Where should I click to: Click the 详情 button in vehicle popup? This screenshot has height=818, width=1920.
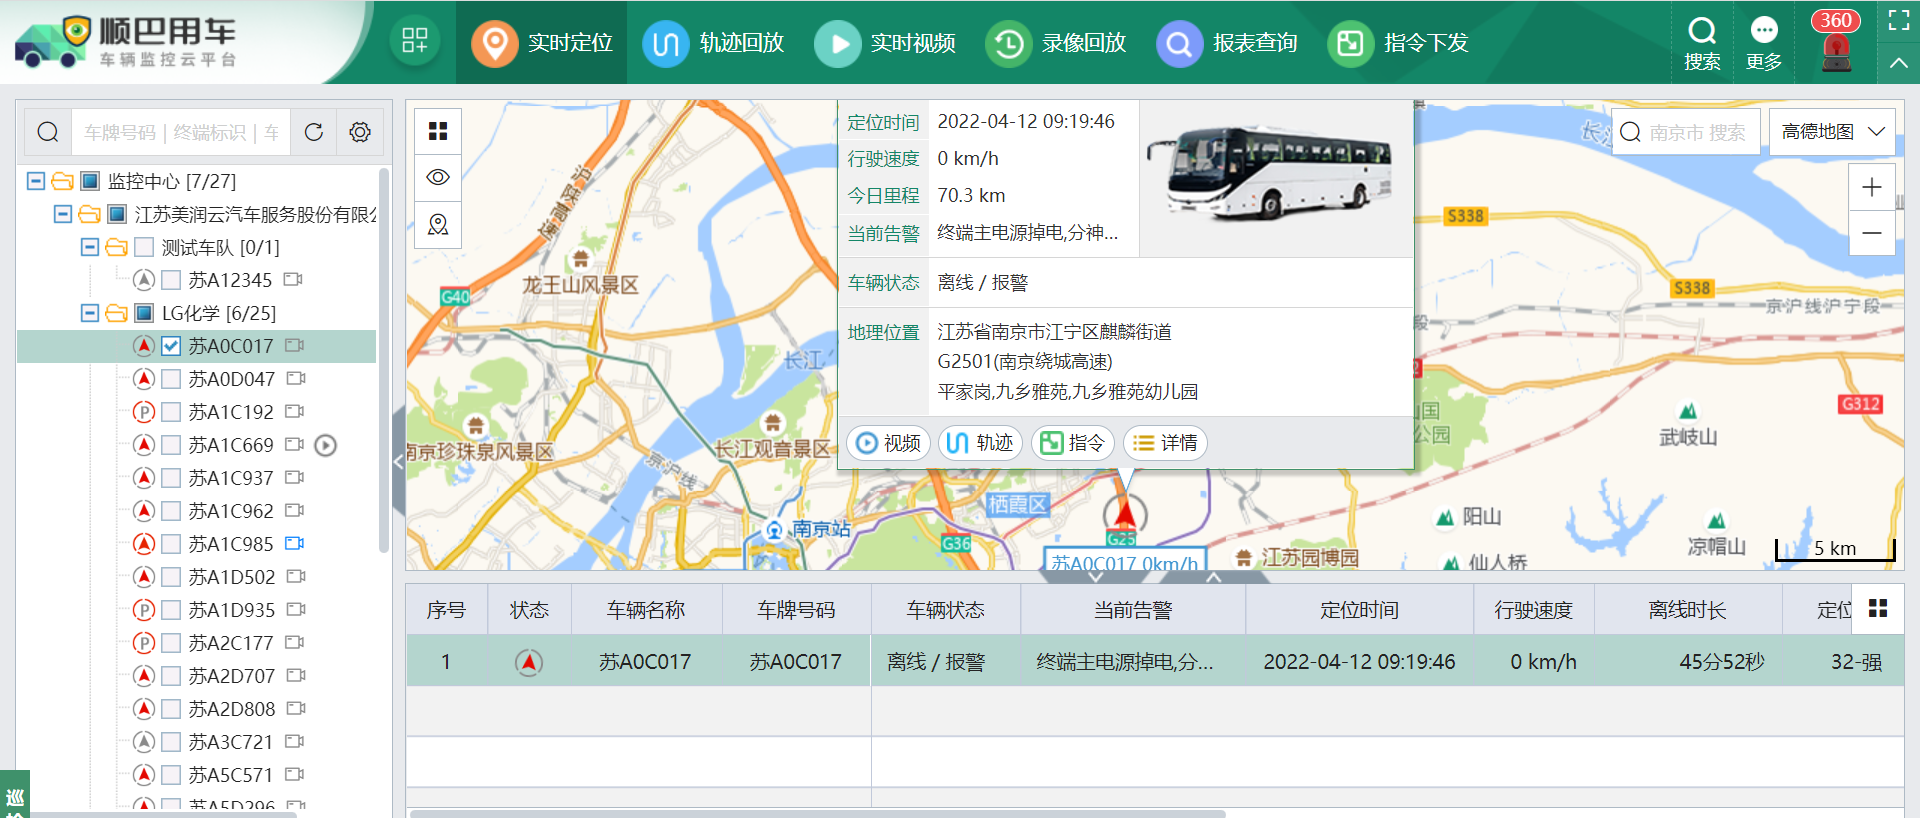tap(1165, 443)
